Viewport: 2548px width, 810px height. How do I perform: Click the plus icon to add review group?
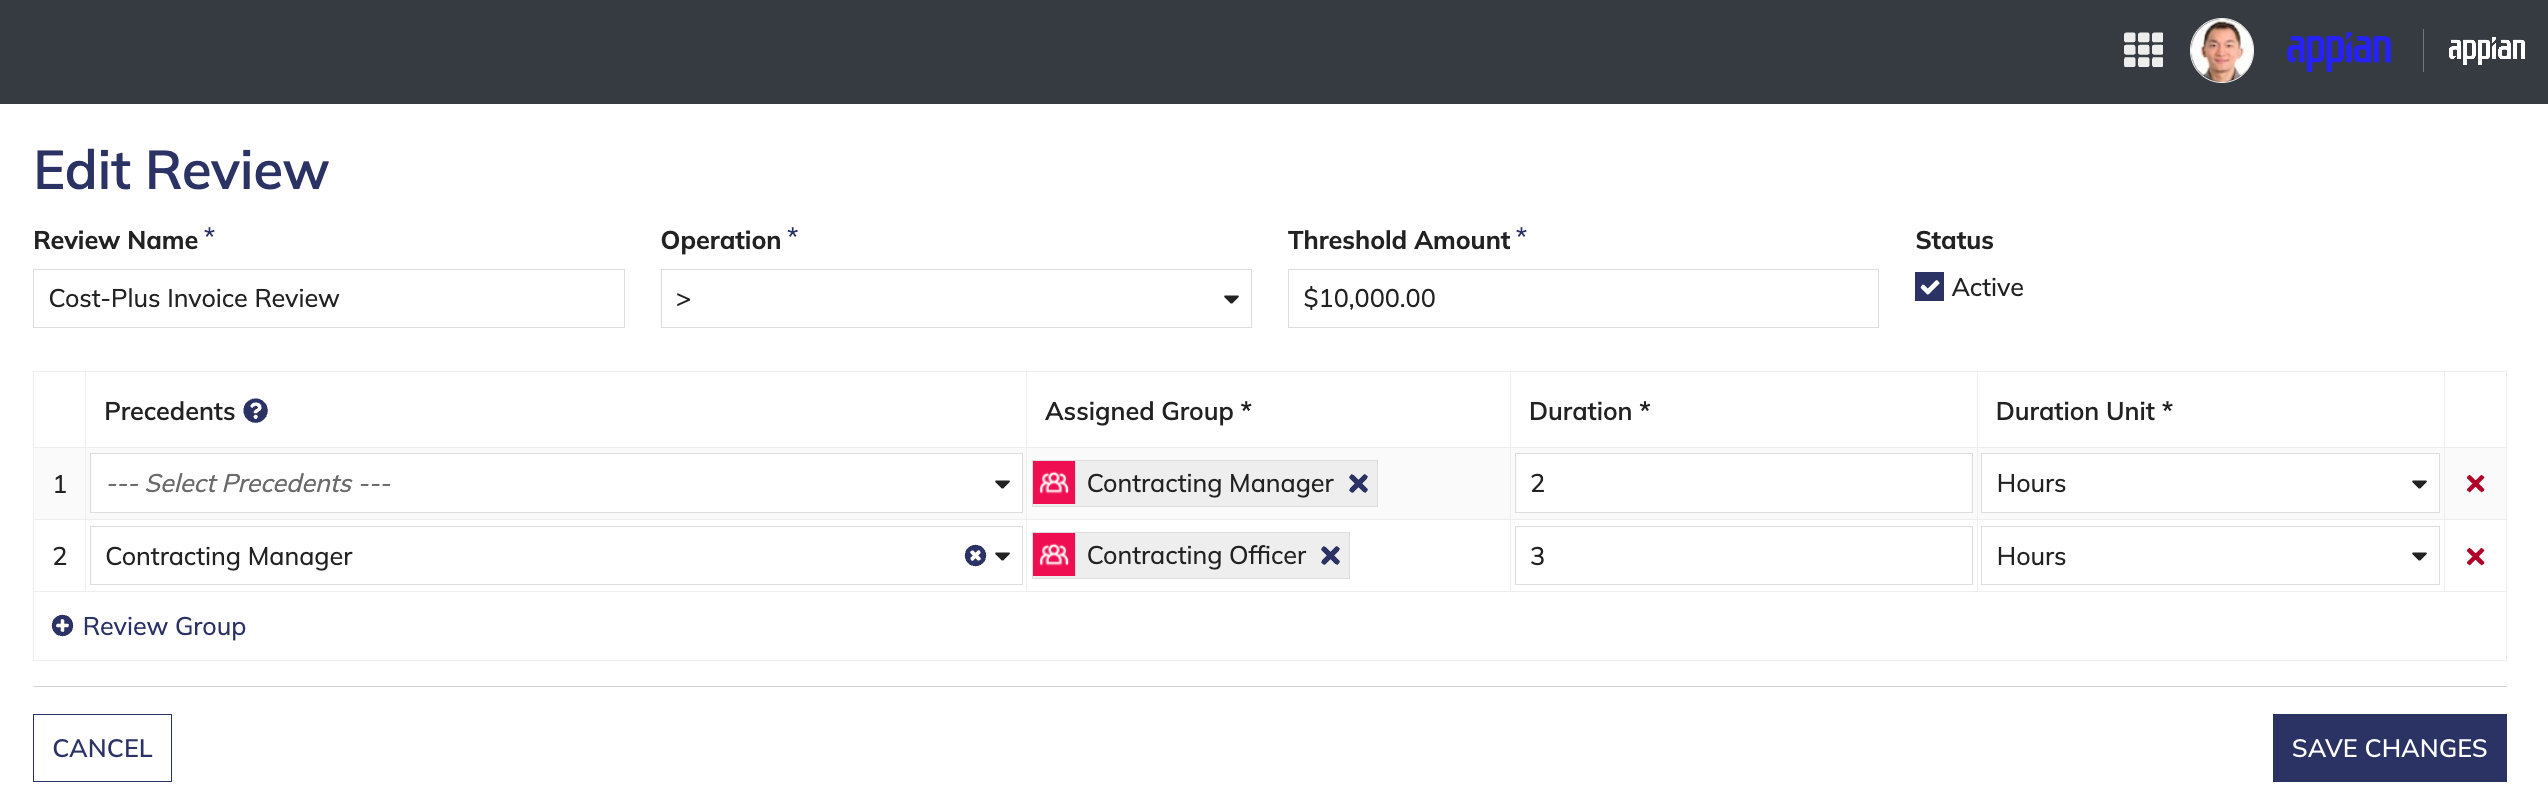coord(62,626)
